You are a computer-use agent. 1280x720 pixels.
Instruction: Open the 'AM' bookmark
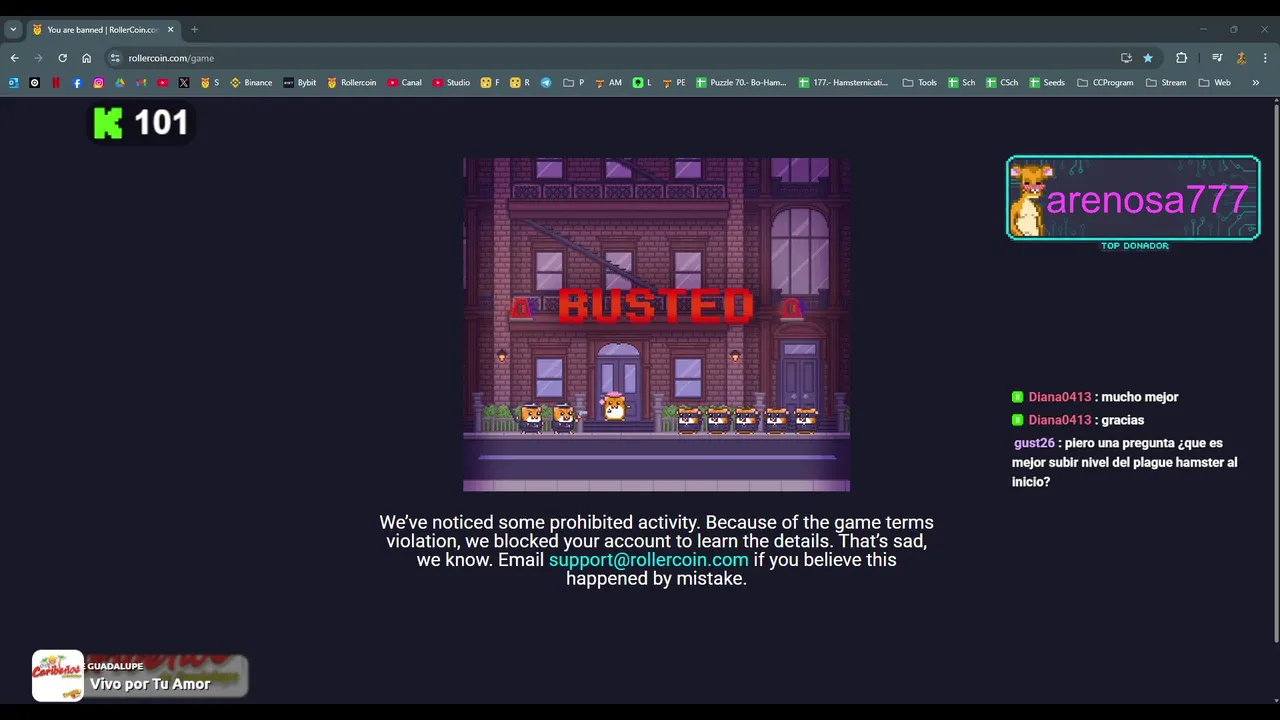coord(608,83)
